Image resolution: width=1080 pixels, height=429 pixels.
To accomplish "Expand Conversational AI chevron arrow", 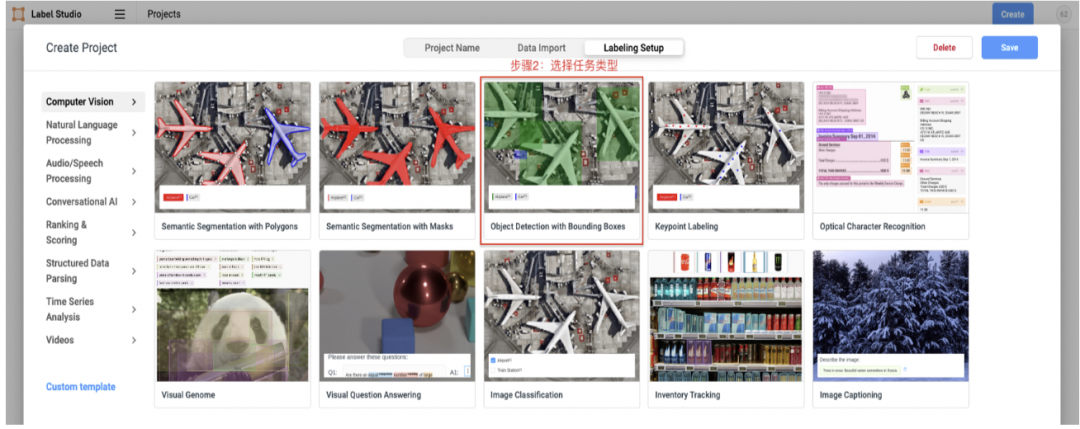I will 134,202.
